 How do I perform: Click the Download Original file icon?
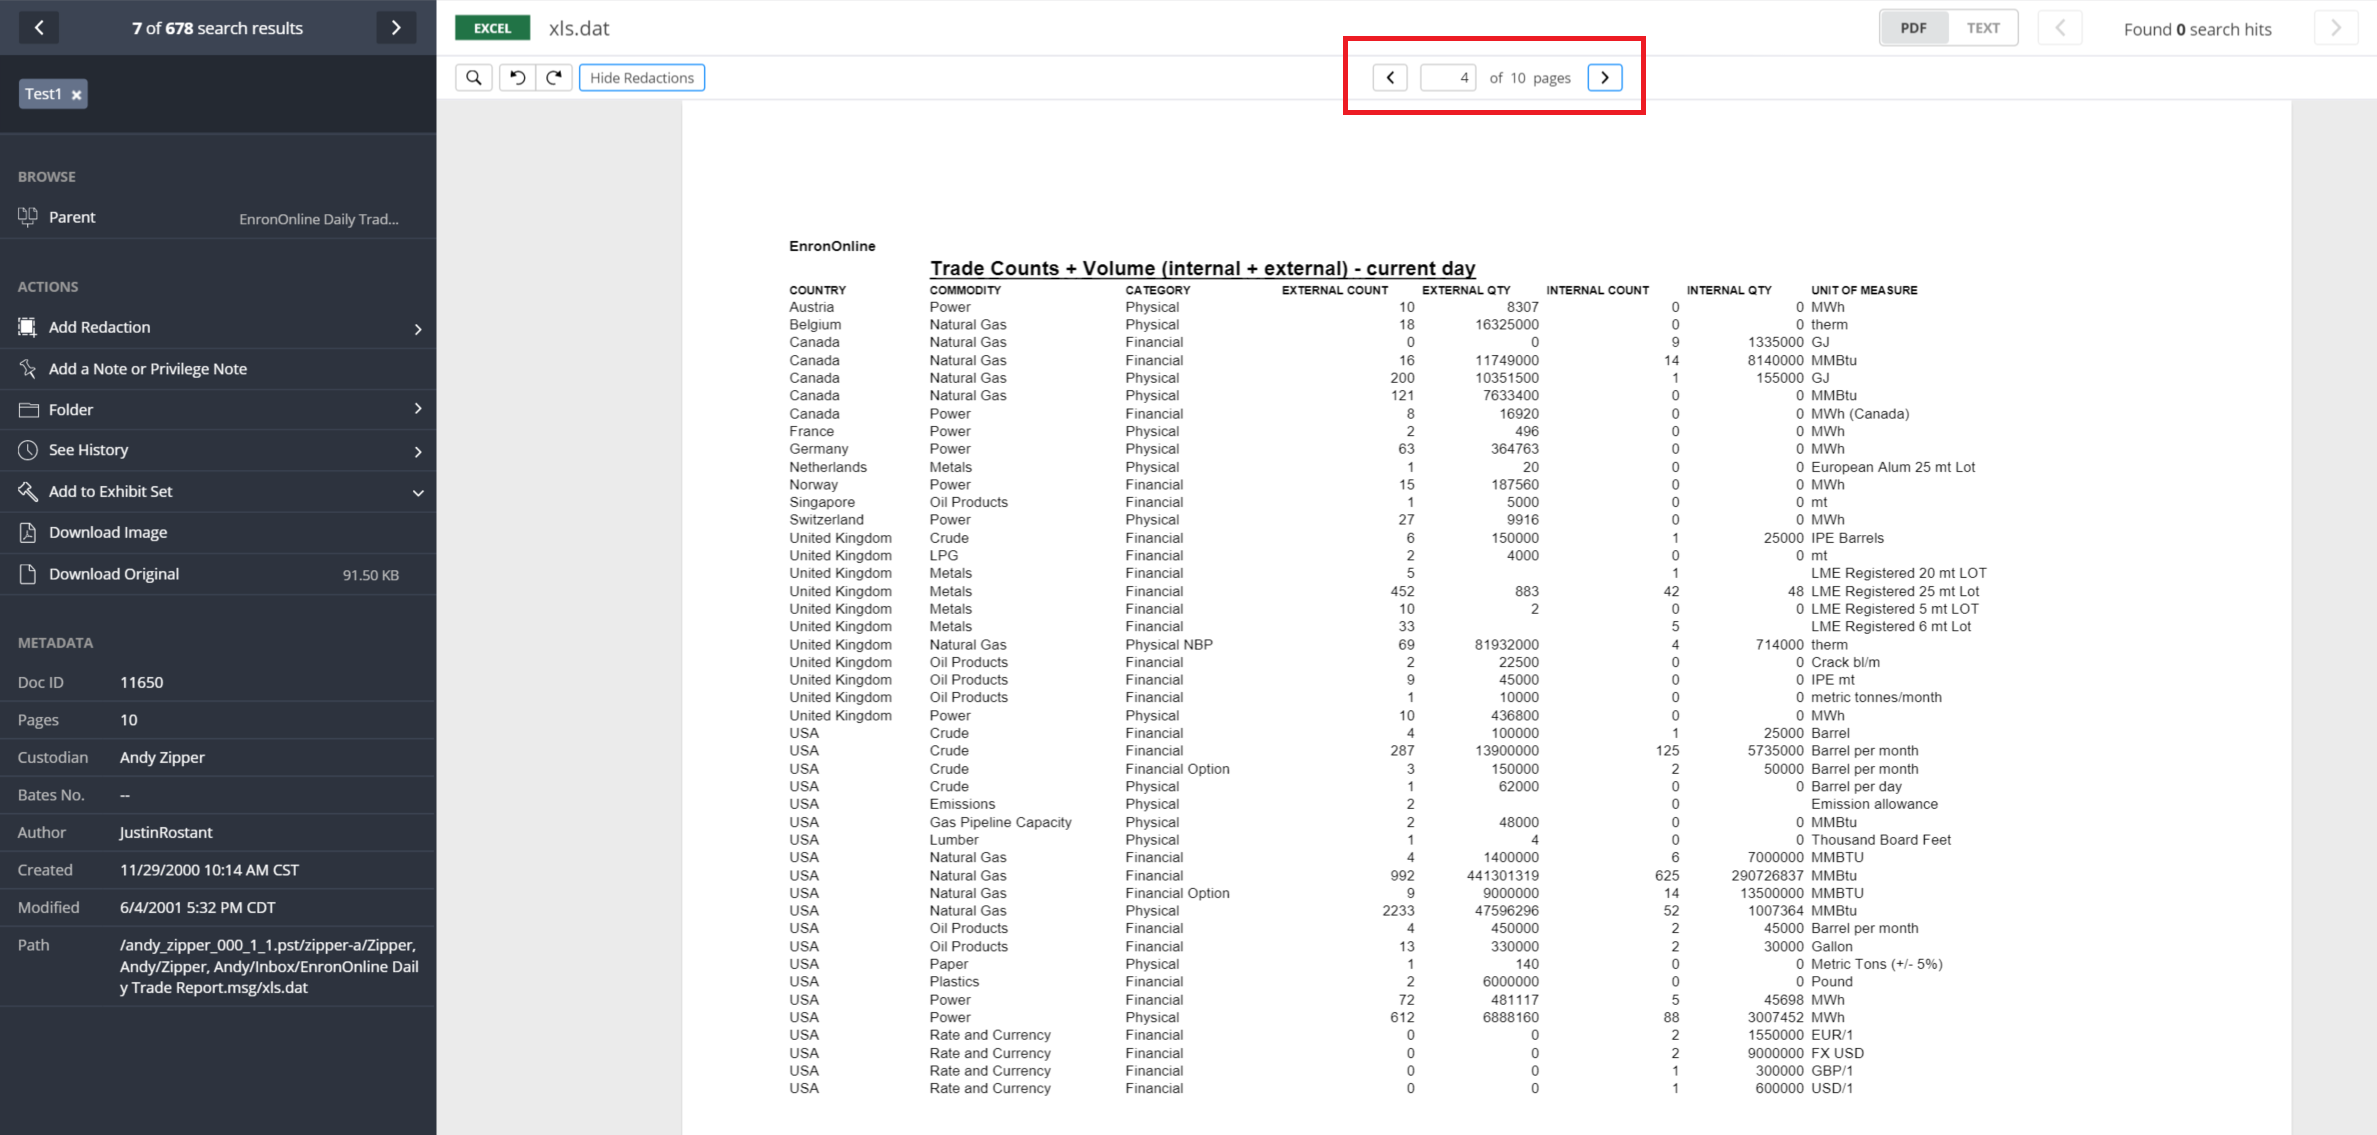point(28,574)
